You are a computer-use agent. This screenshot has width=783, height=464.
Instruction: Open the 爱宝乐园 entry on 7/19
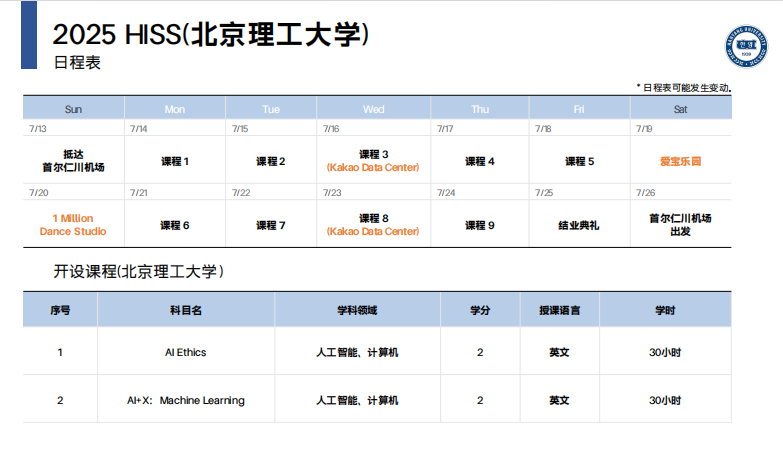(680, 161)
